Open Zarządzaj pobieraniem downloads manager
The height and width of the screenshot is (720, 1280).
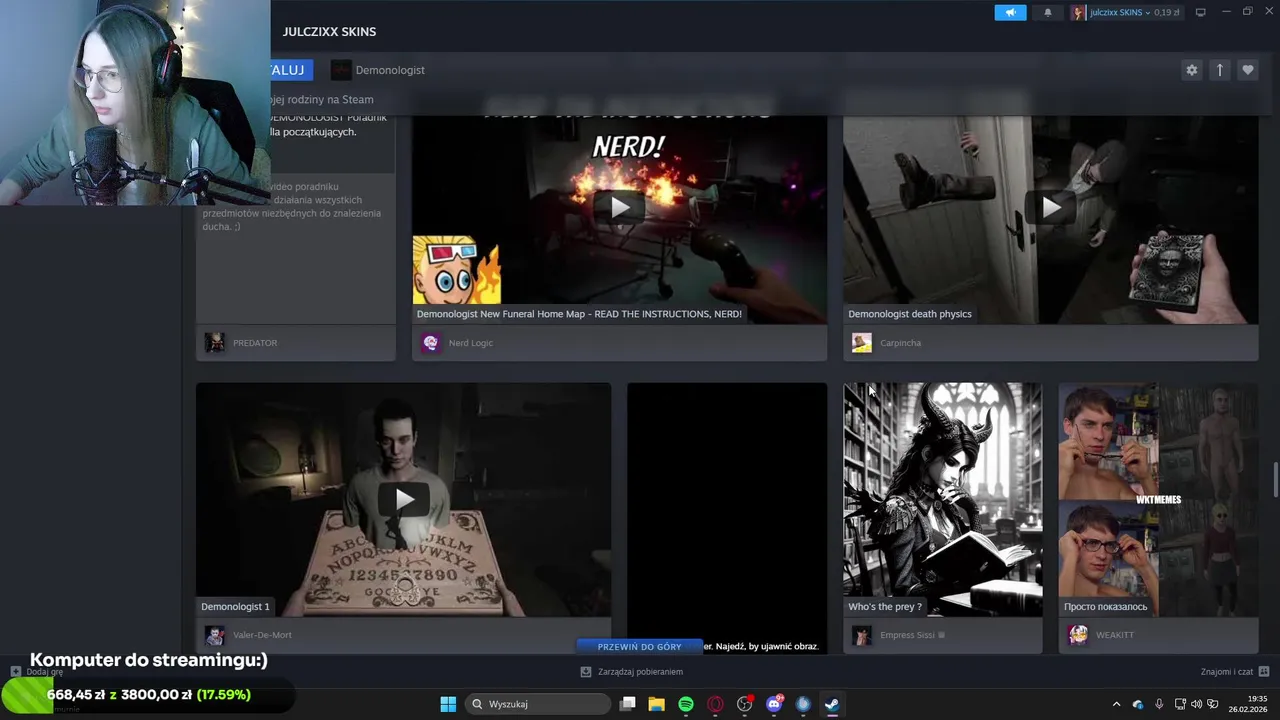pyautogui.click(x=631, y=672)
